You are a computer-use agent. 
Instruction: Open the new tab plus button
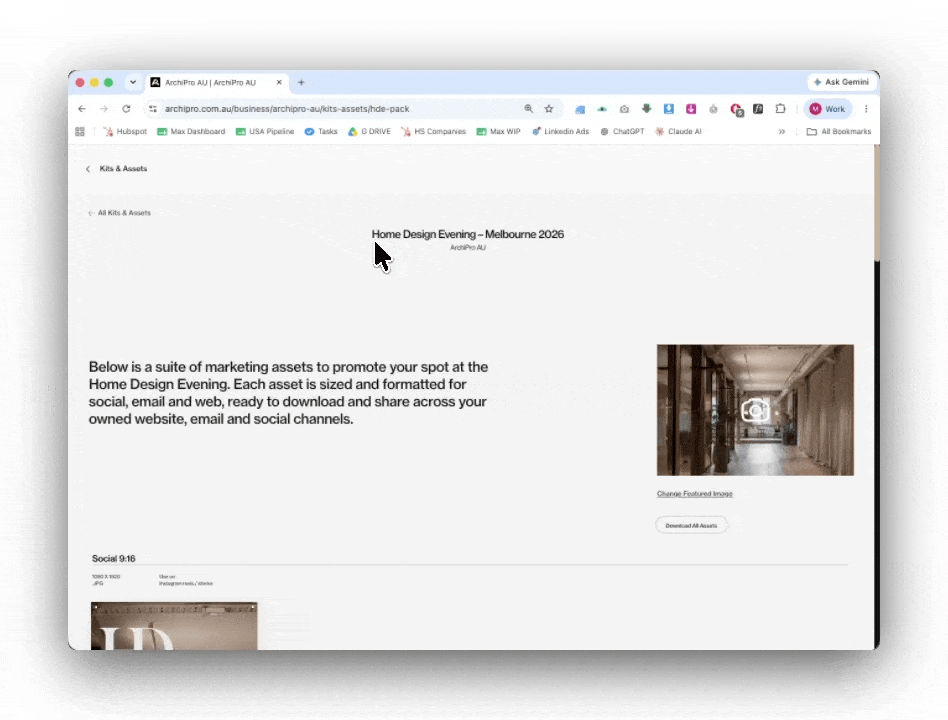[301, 82]
